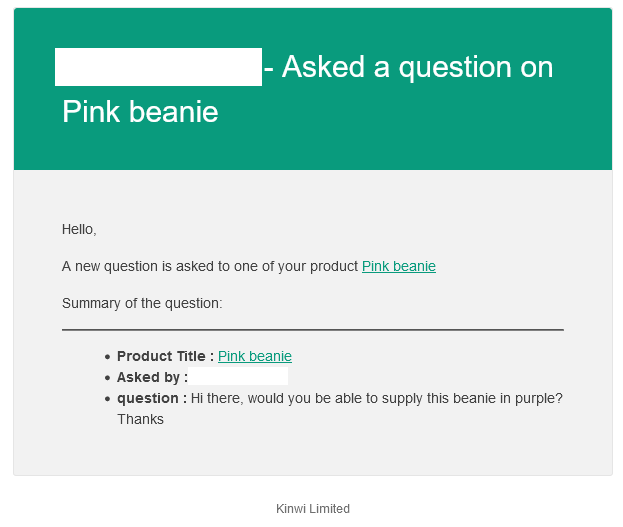Click the "Hello," greeting text

[x=79, y=229]
